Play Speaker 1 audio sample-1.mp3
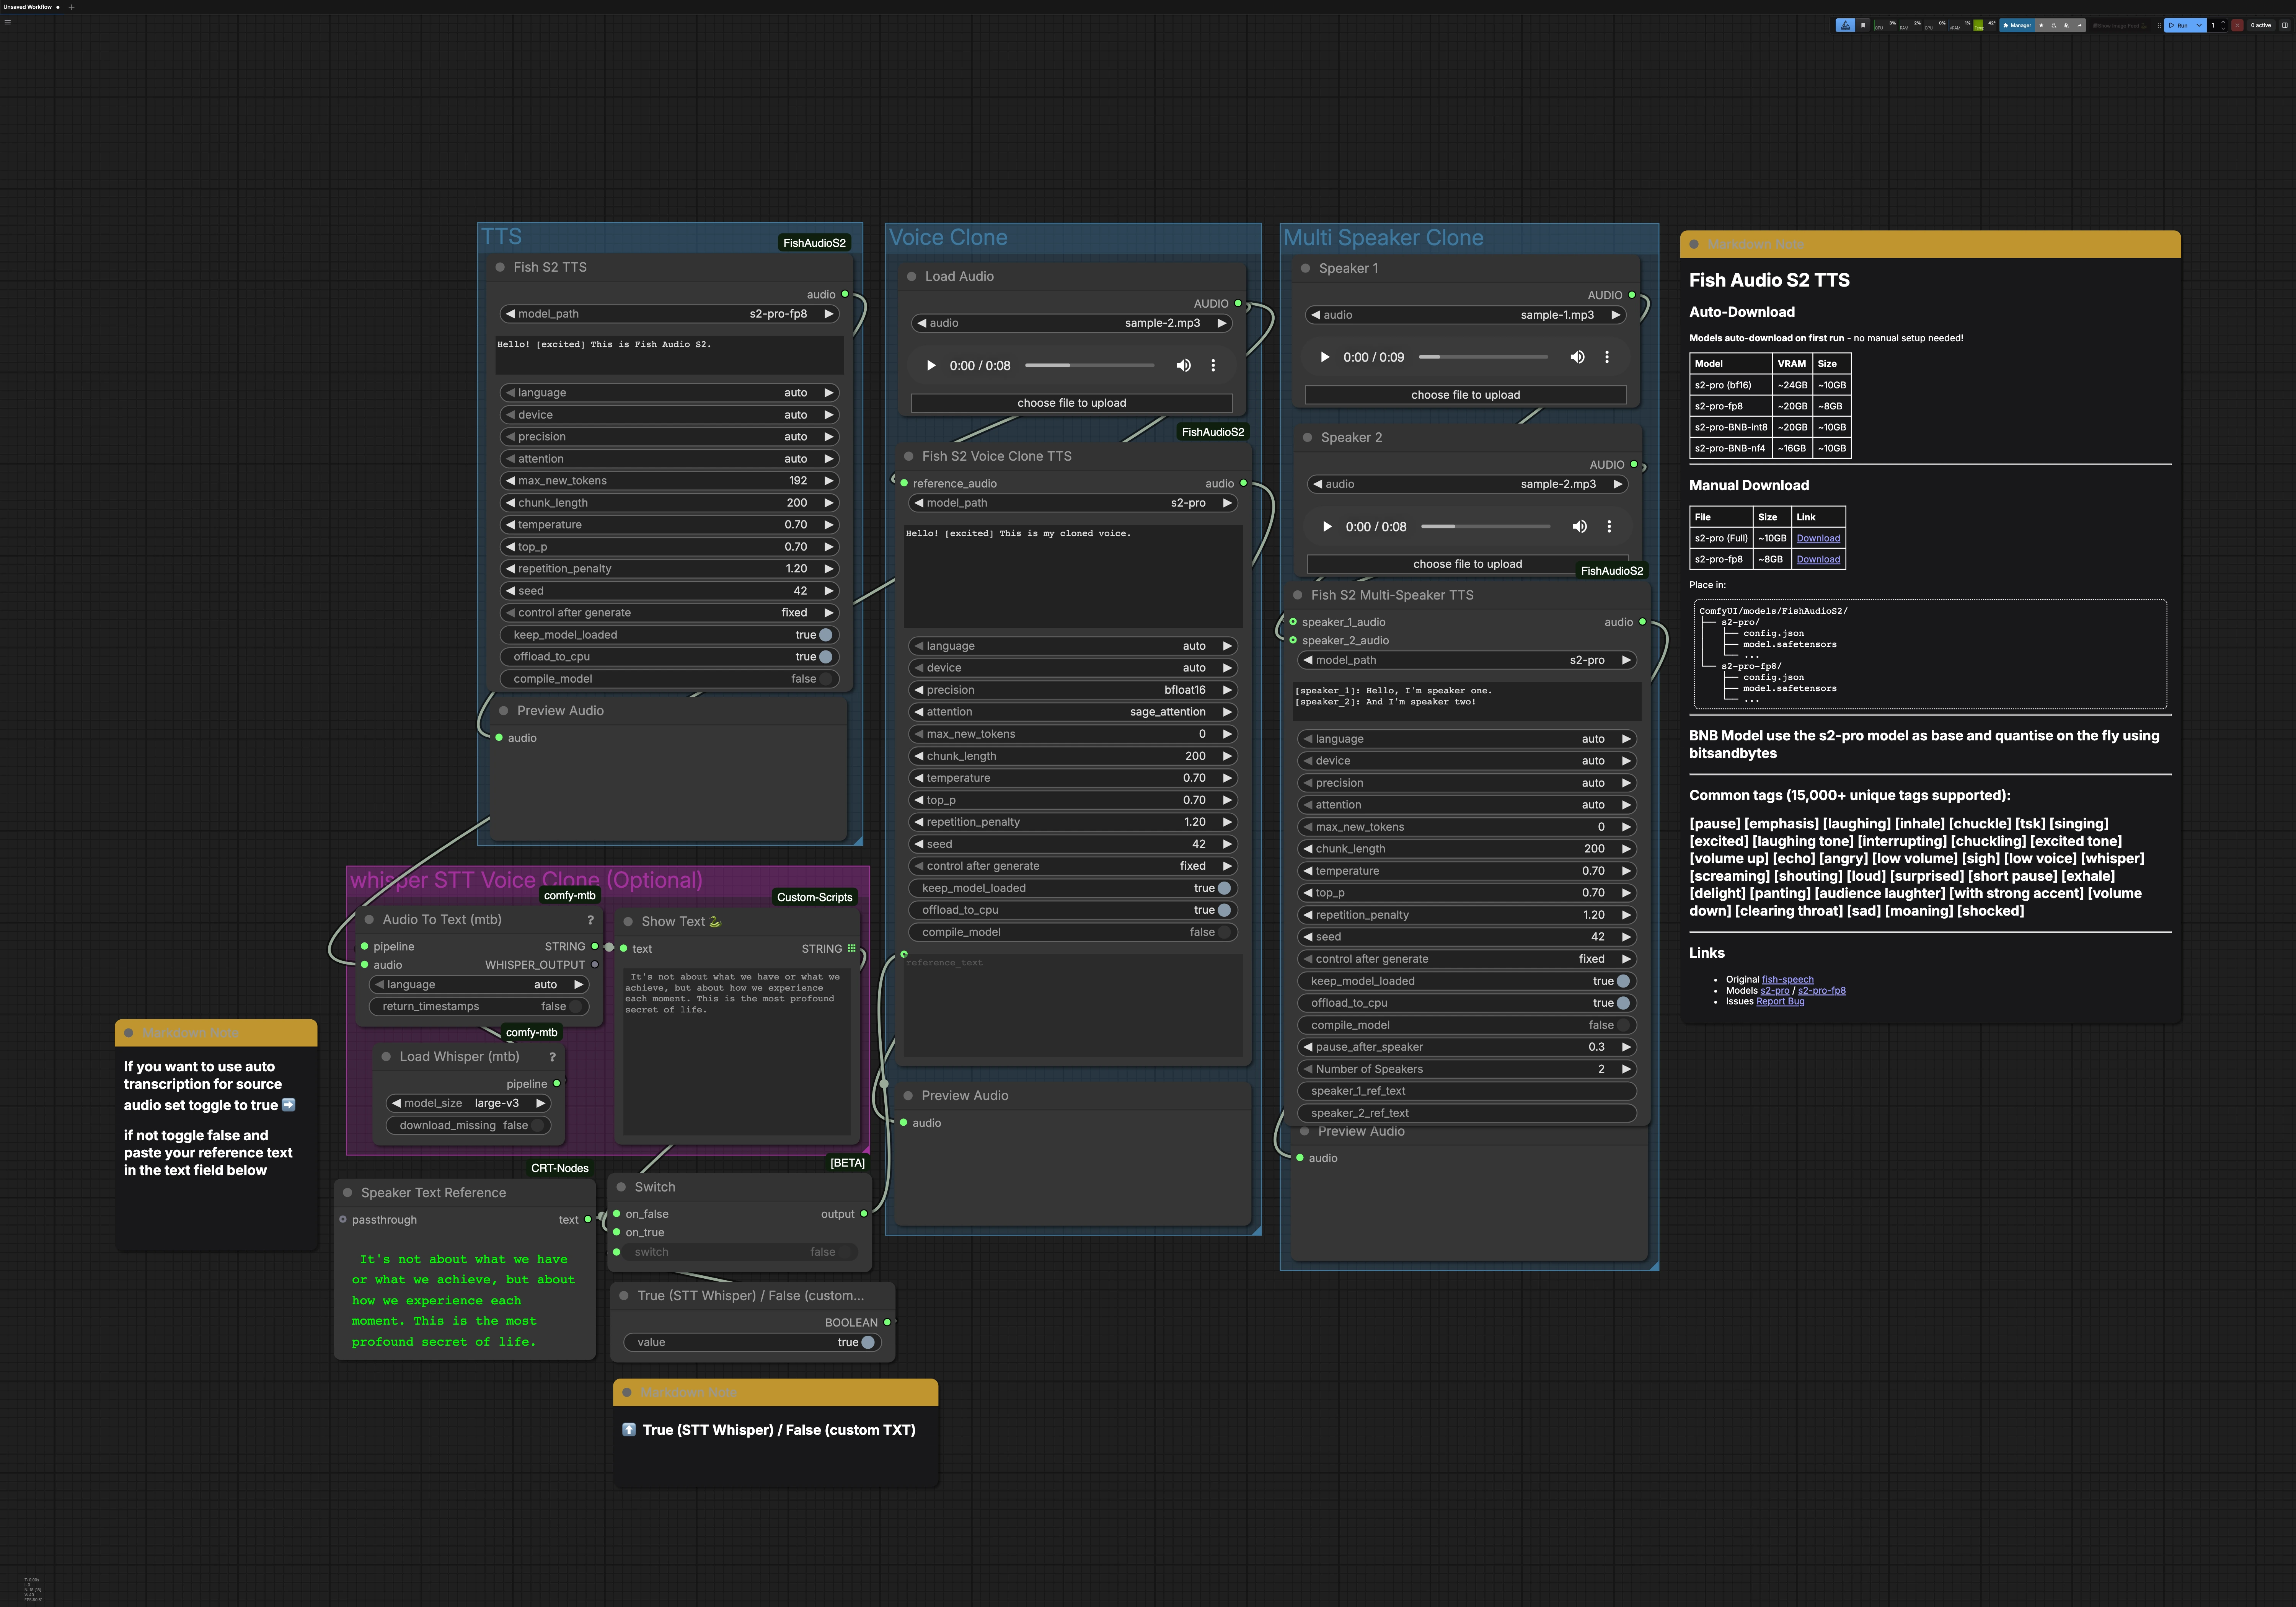The image size is (2296, 1607). pyautogui.click(x=1325, y=357)
